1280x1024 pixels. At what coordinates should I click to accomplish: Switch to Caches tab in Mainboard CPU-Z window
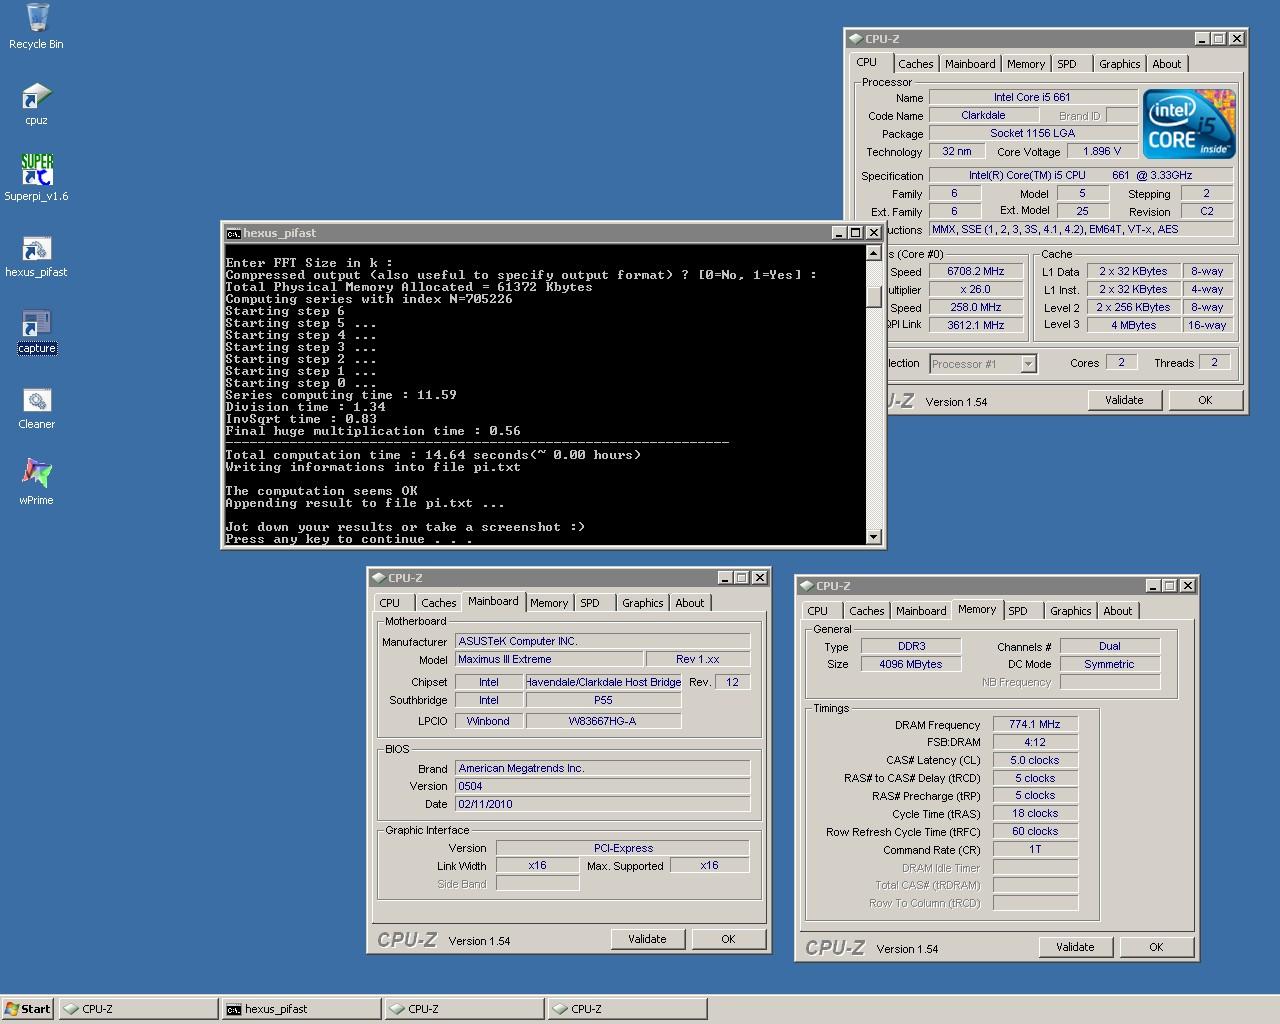pyautogui.click(x=438, y=603)
